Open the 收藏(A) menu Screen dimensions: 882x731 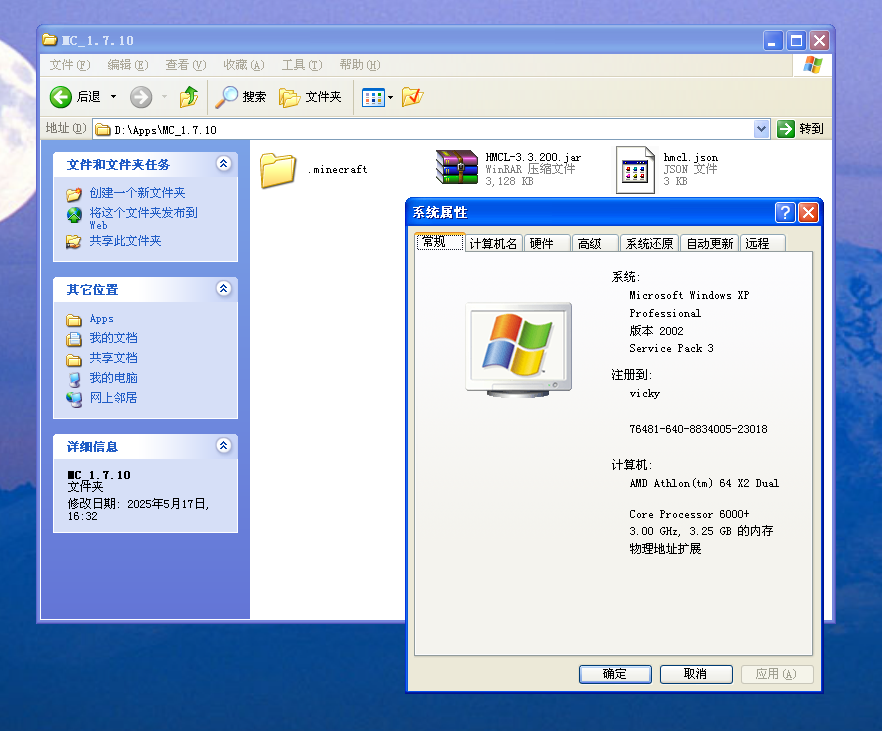(244, 65)
